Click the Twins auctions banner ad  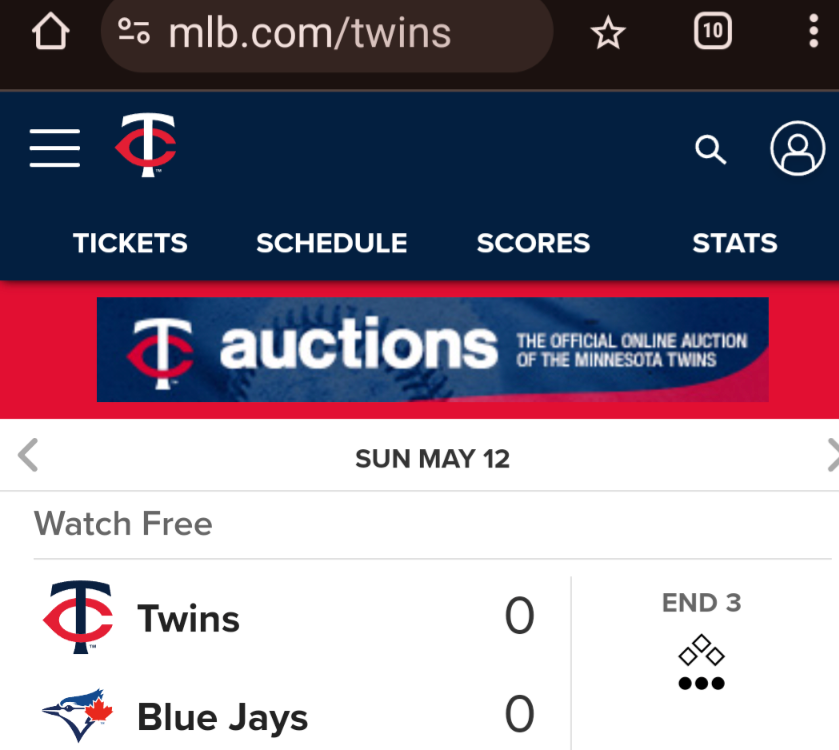tap(432, 349)
